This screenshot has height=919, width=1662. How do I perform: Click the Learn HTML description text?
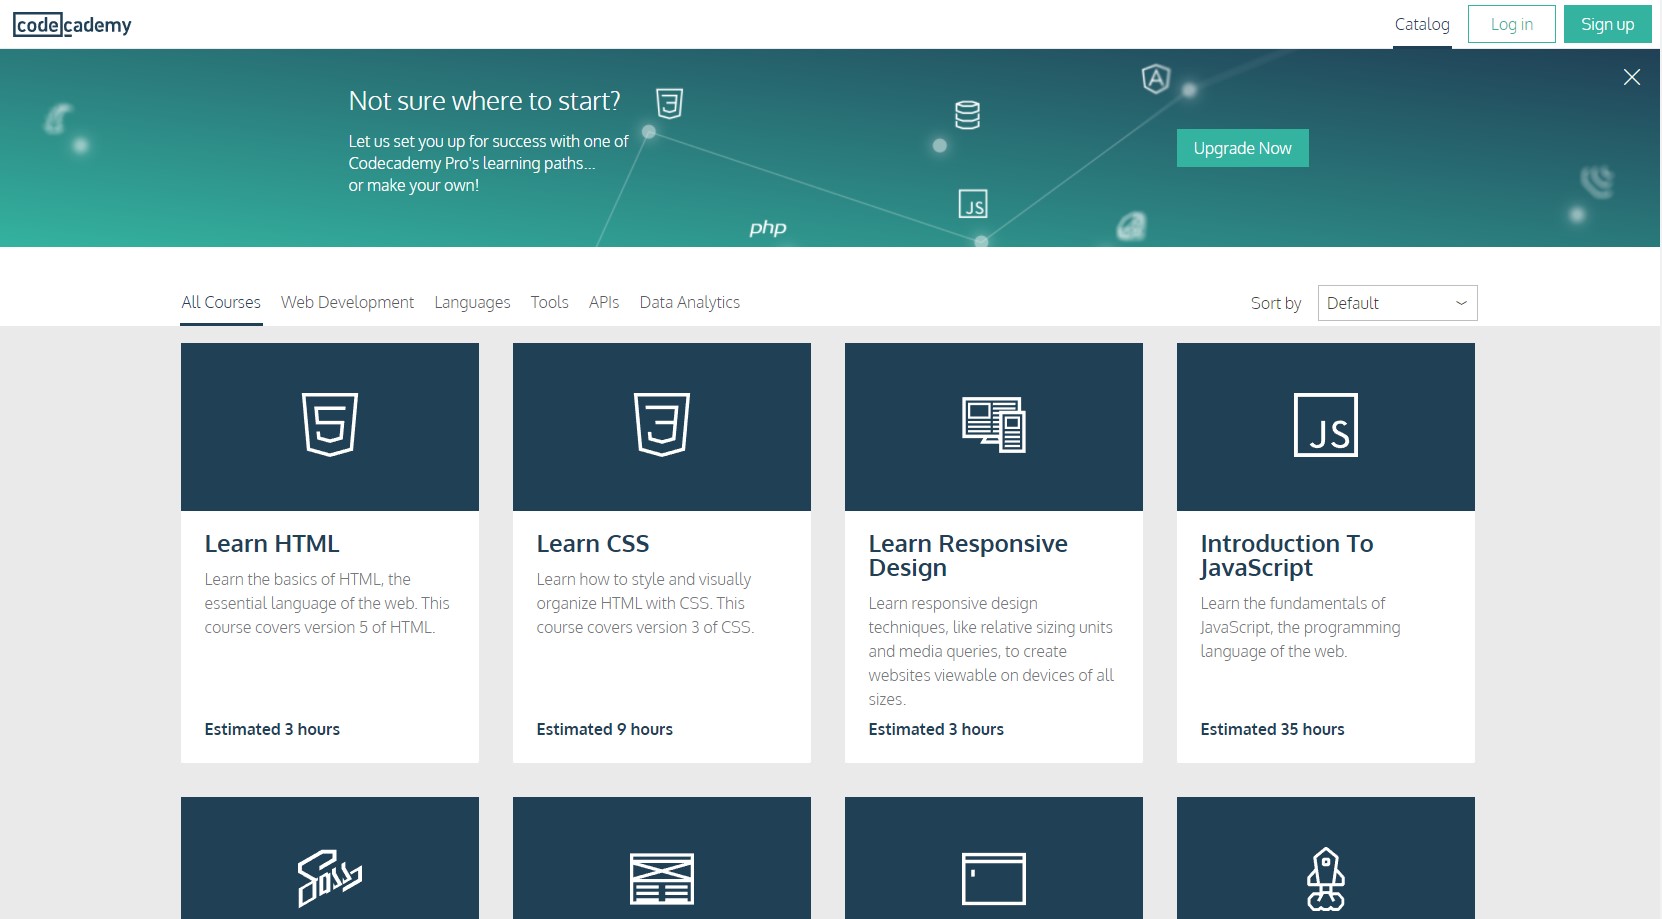point(327,603)
